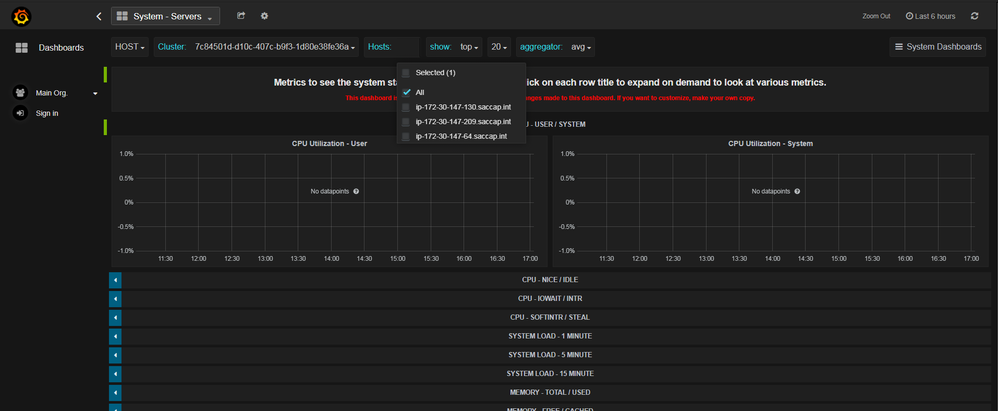This screenshot has width=998, height=411.
Task: Click info icon beside No datapoints in System panel
Action: (797, 191)
